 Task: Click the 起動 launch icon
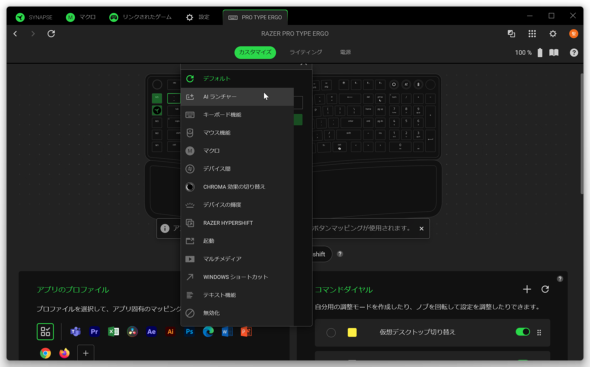click(190, 241)
